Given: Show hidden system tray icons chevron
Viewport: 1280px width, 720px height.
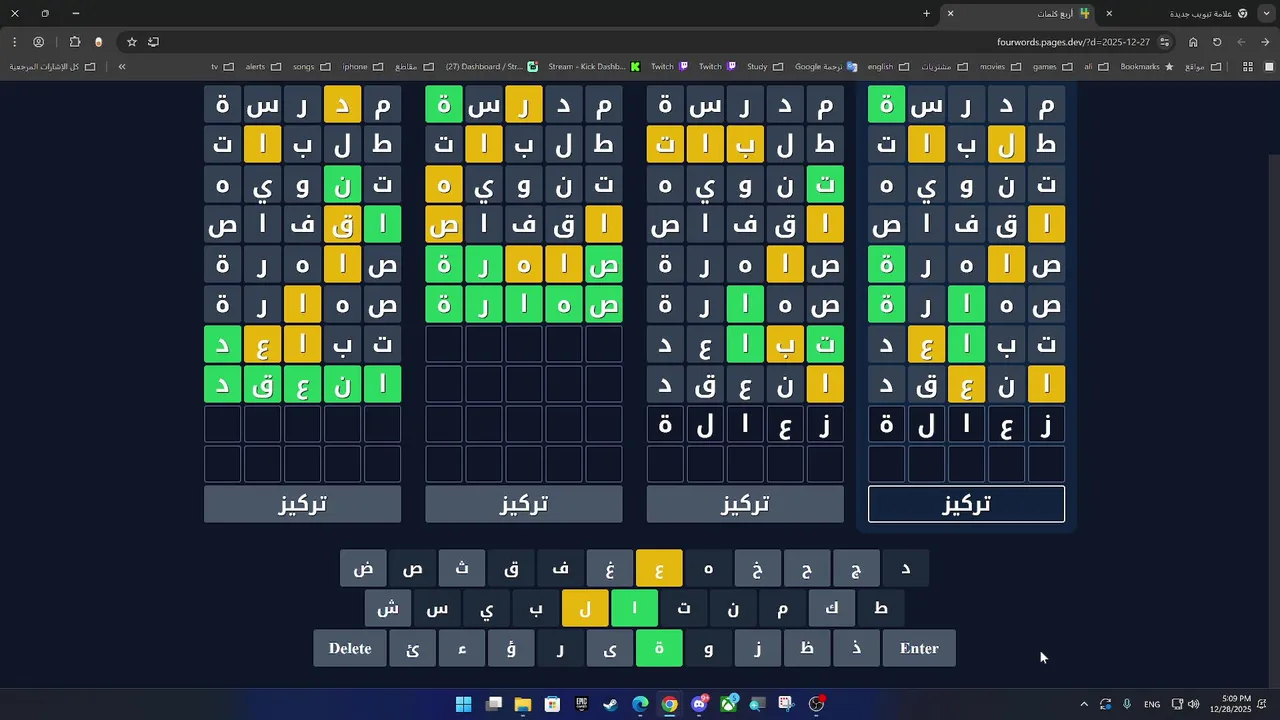Looking at the screenshot, I should [1084, 704].
